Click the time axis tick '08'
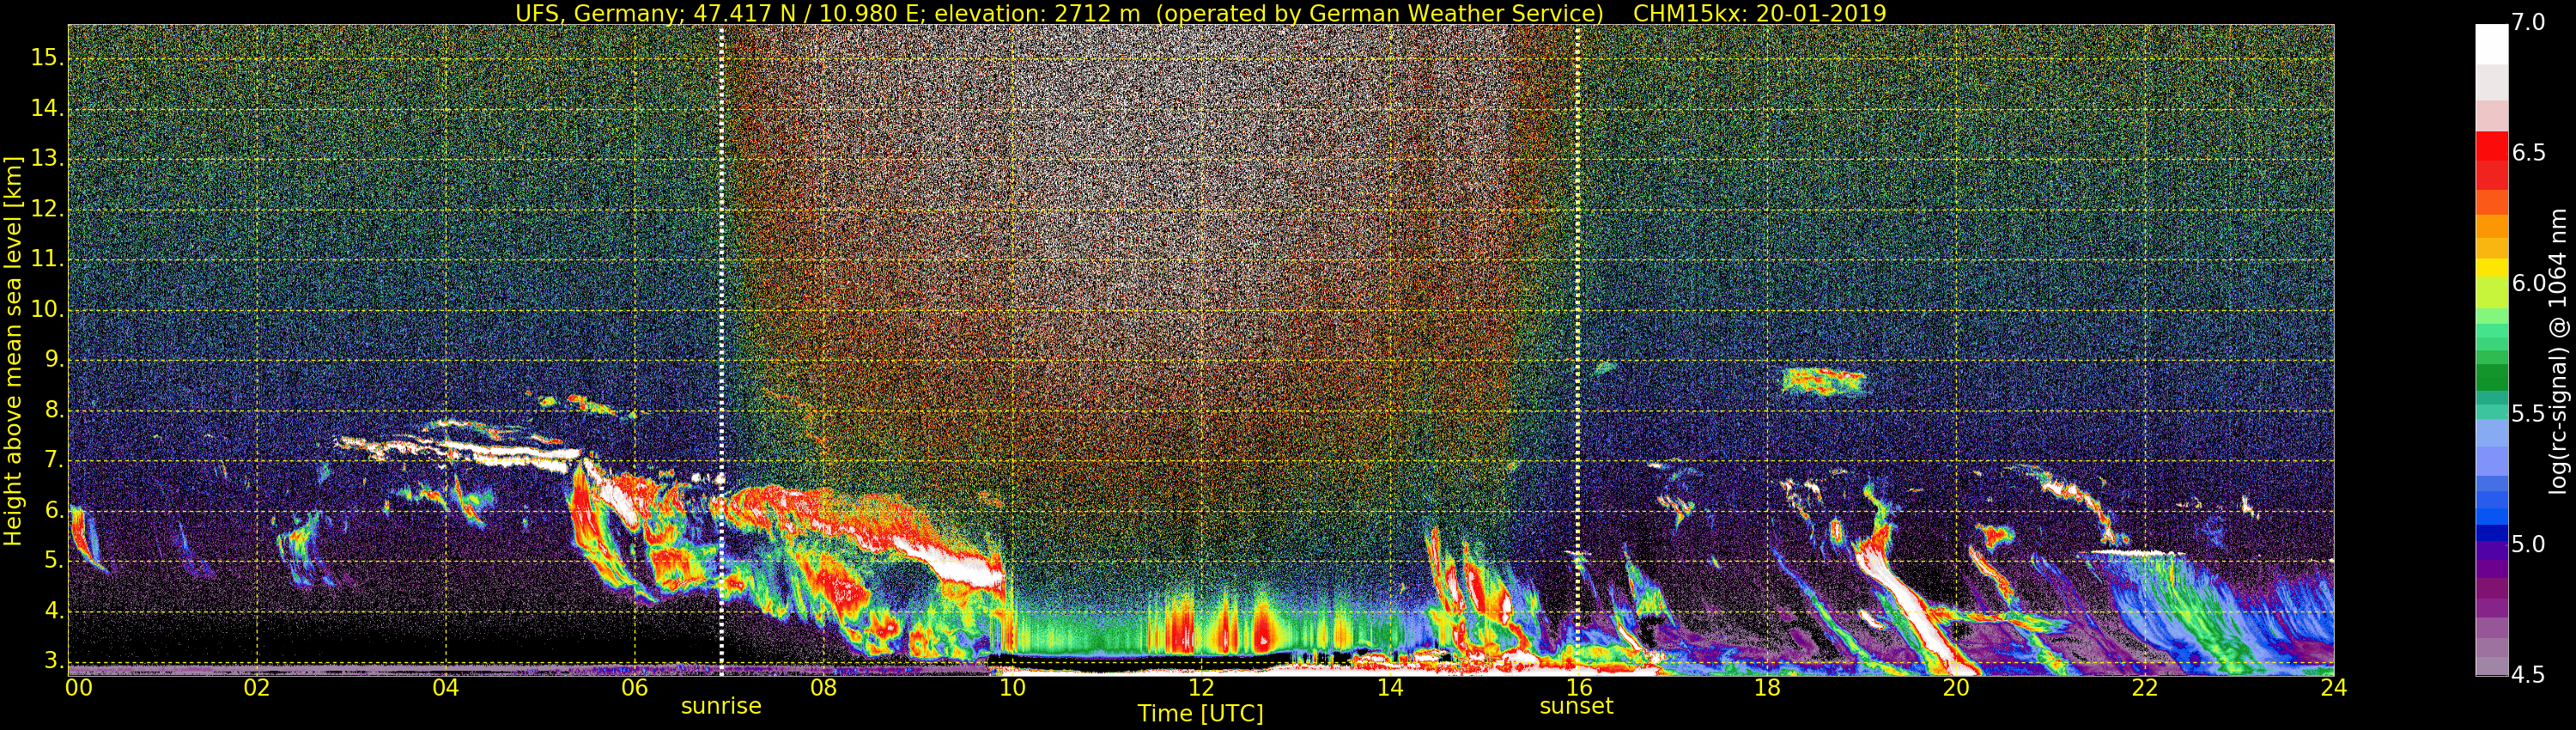The image size is (2576, 730). coord(823,688)
